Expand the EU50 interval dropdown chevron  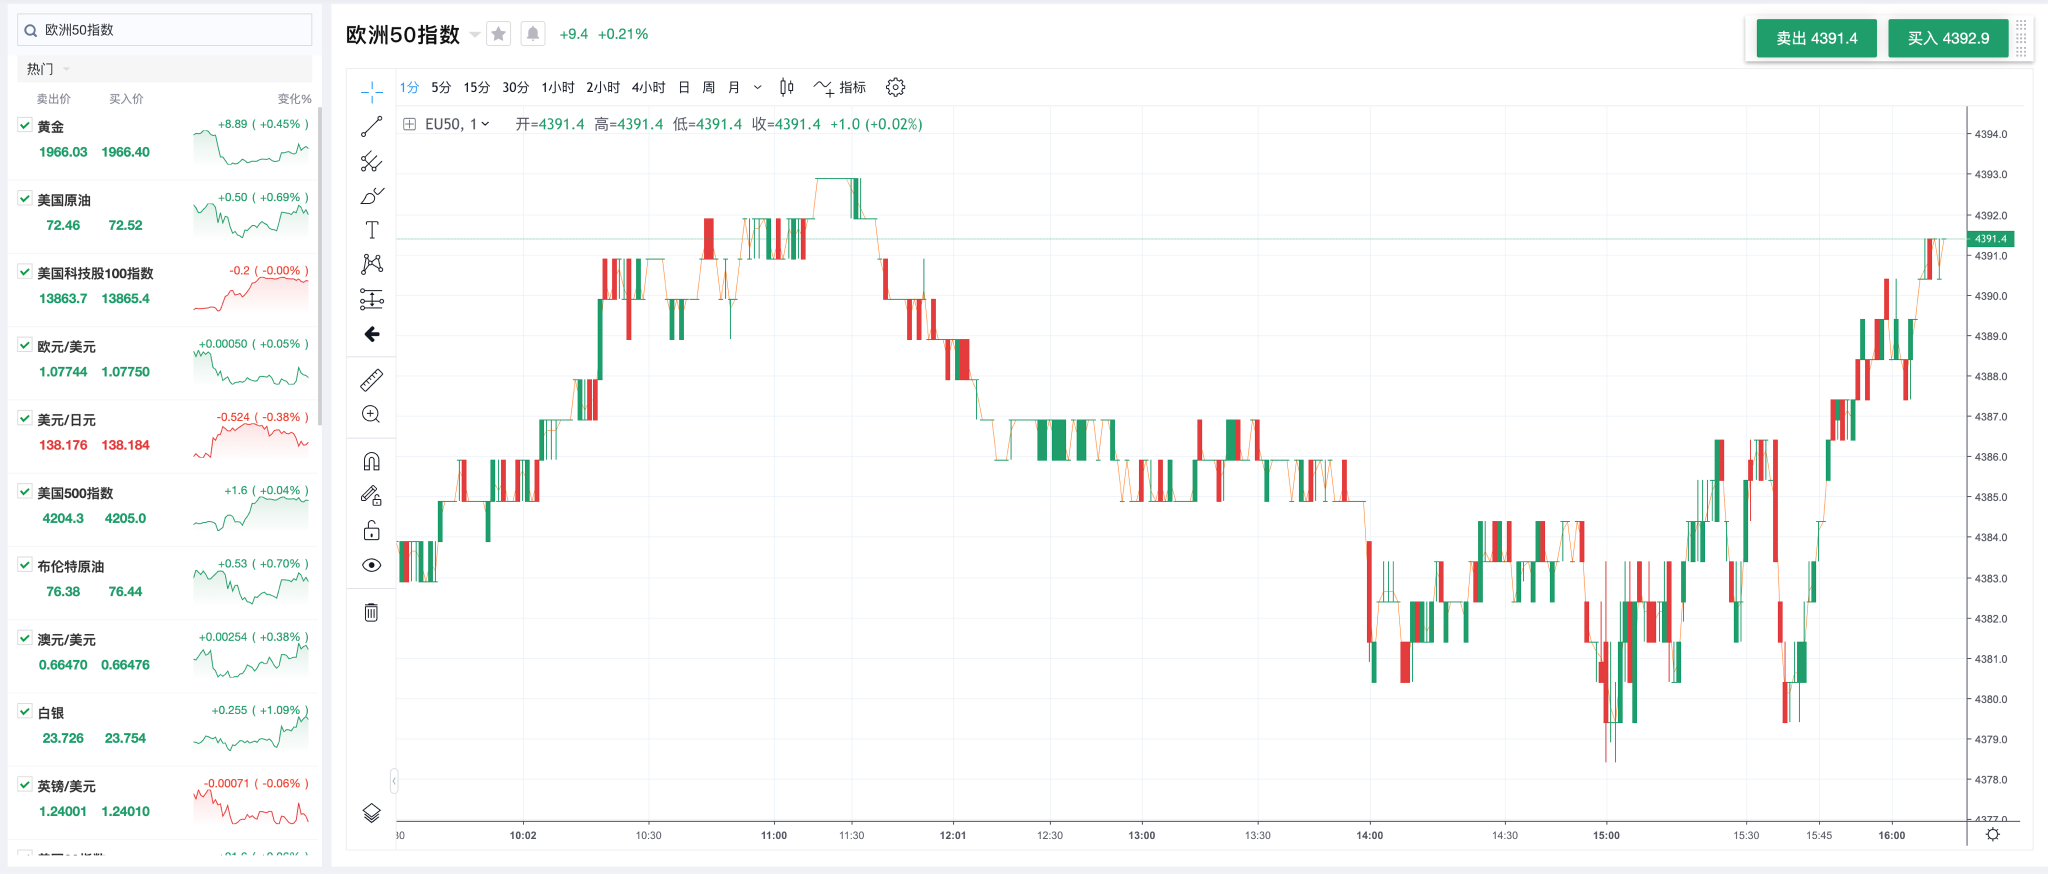tap(485, 124)
